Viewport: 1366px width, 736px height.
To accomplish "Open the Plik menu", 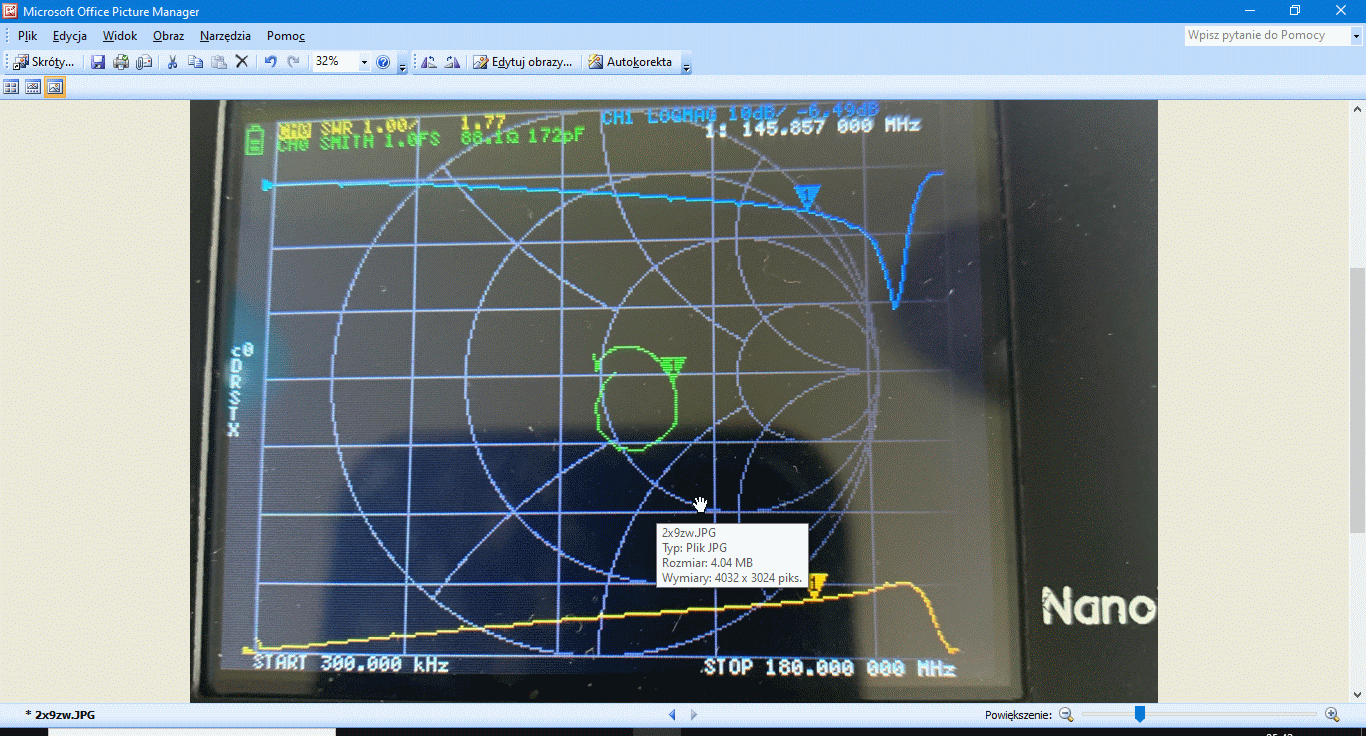I will (x=27, y=36).
